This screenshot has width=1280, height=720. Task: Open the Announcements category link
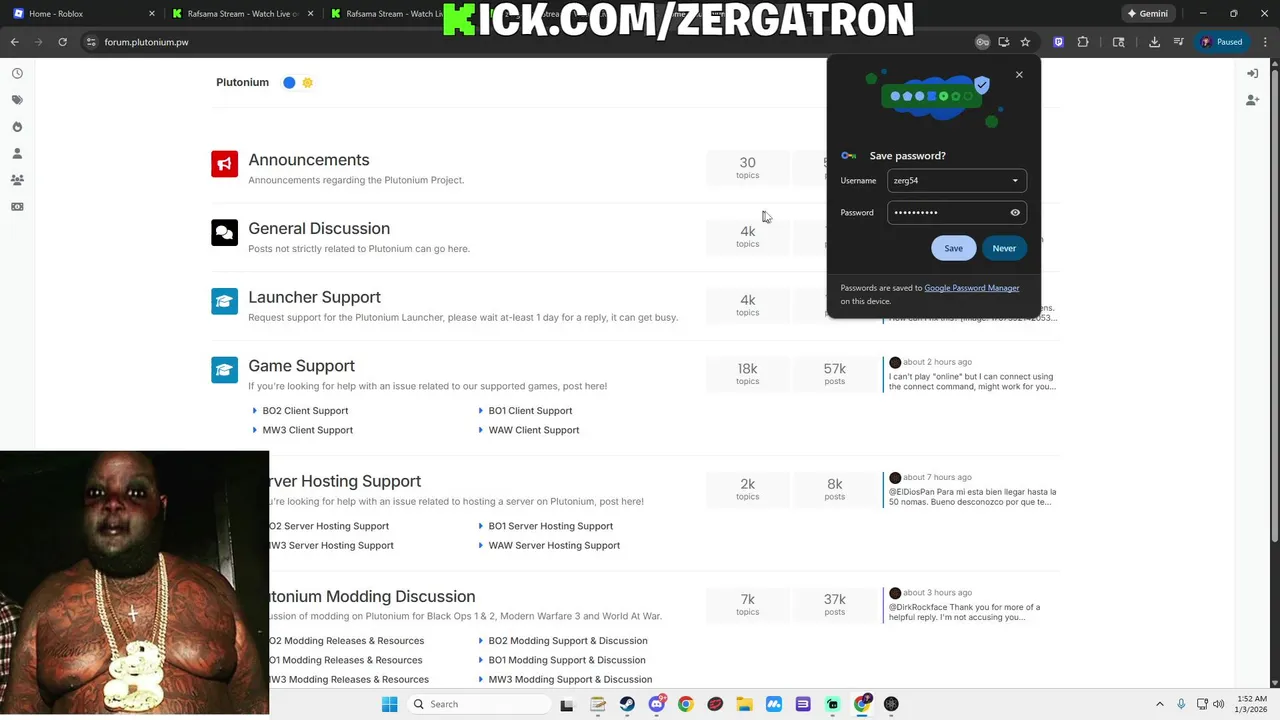pos(308,160)
